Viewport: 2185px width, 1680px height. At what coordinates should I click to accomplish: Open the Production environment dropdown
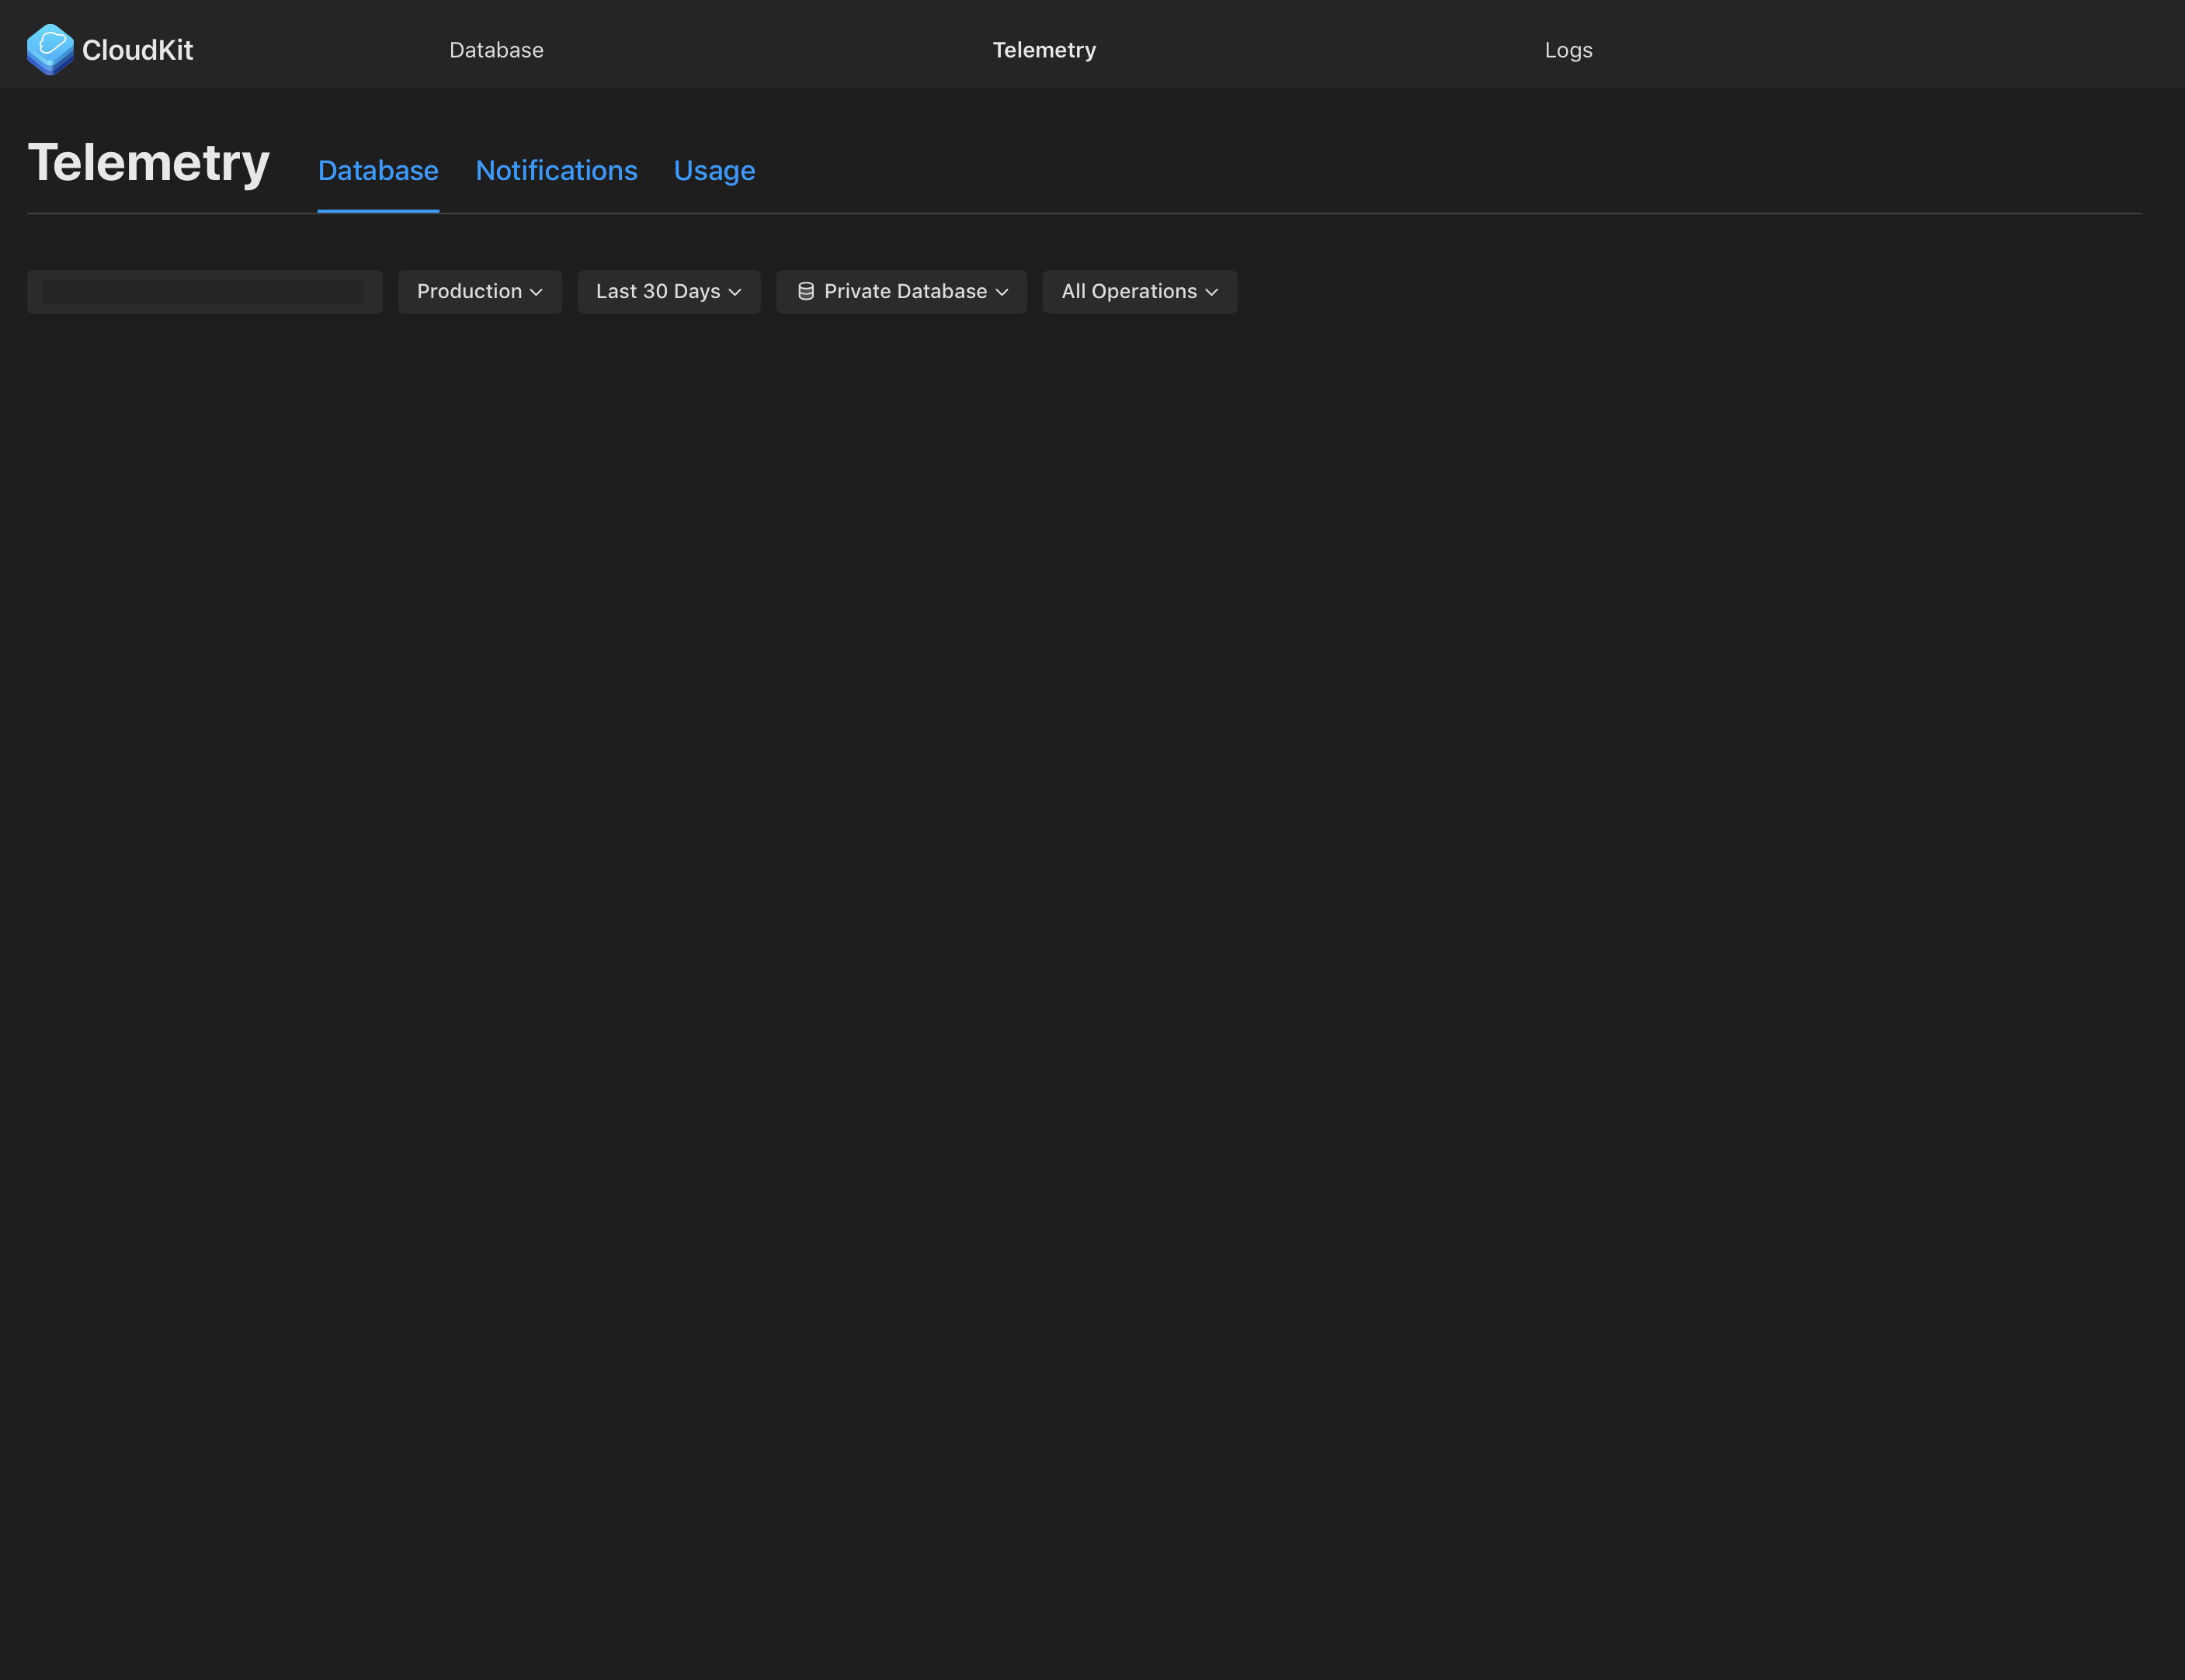click(x=469, y=292)
